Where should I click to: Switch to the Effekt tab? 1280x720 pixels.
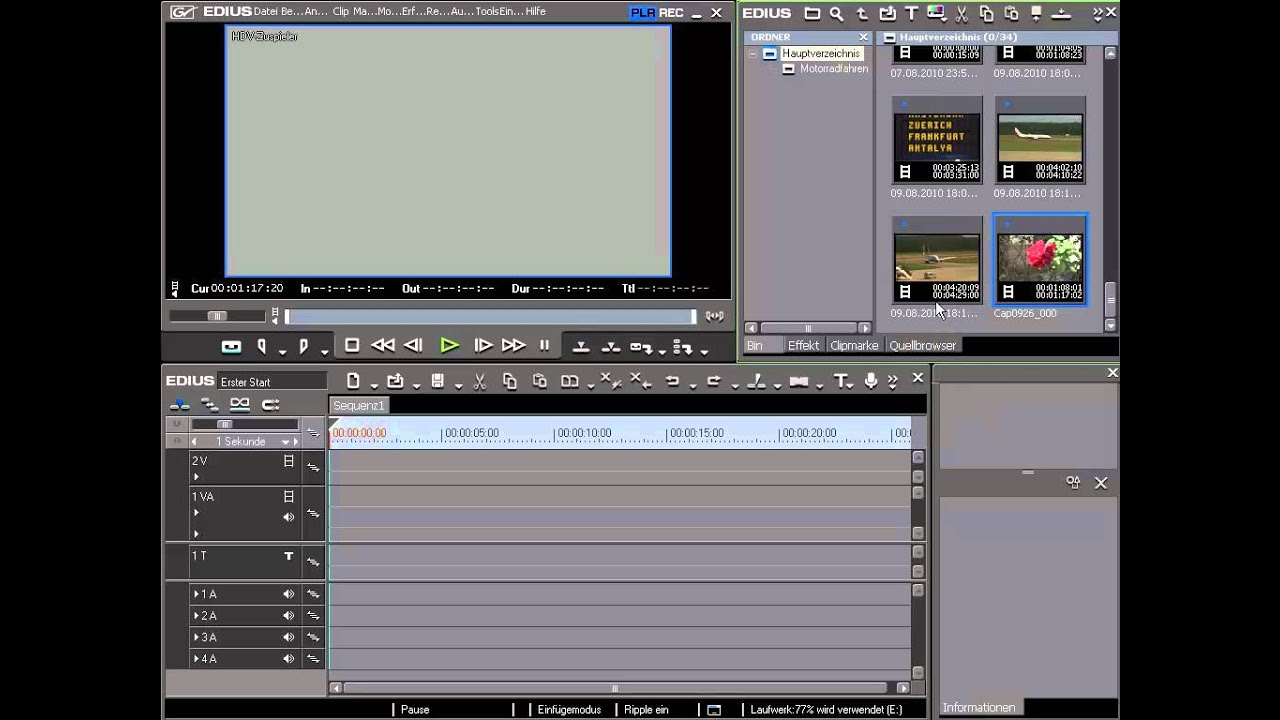(803, 345)
